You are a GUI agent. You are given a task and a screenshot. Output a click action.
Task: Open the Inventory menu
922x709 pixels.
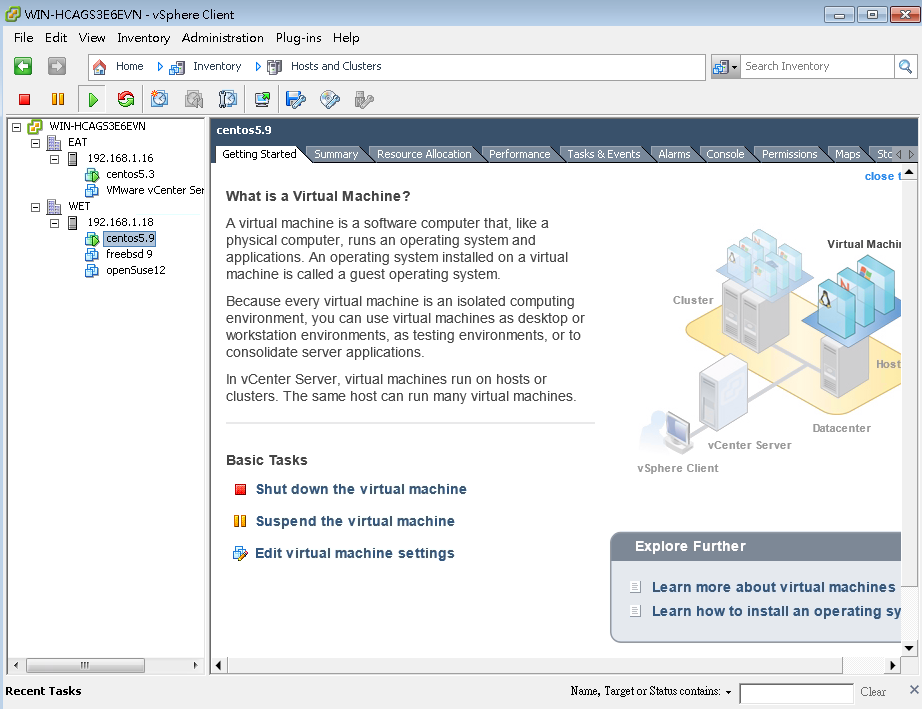(143, 38)
